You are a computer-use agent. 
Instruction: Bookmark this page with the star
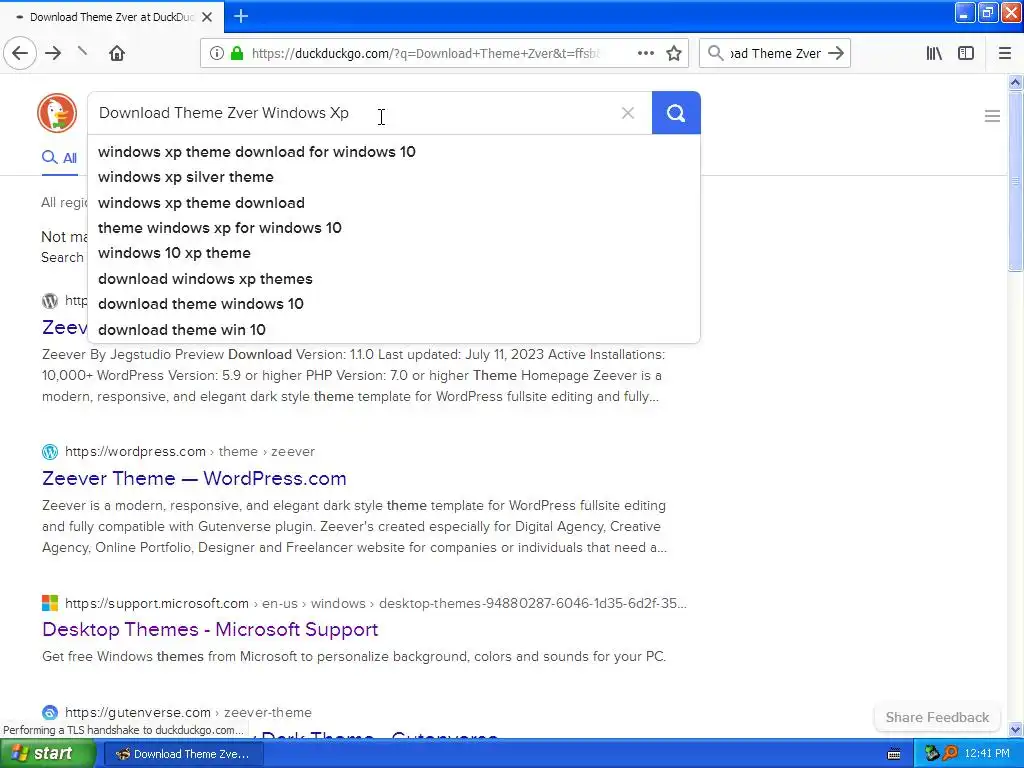674,54
